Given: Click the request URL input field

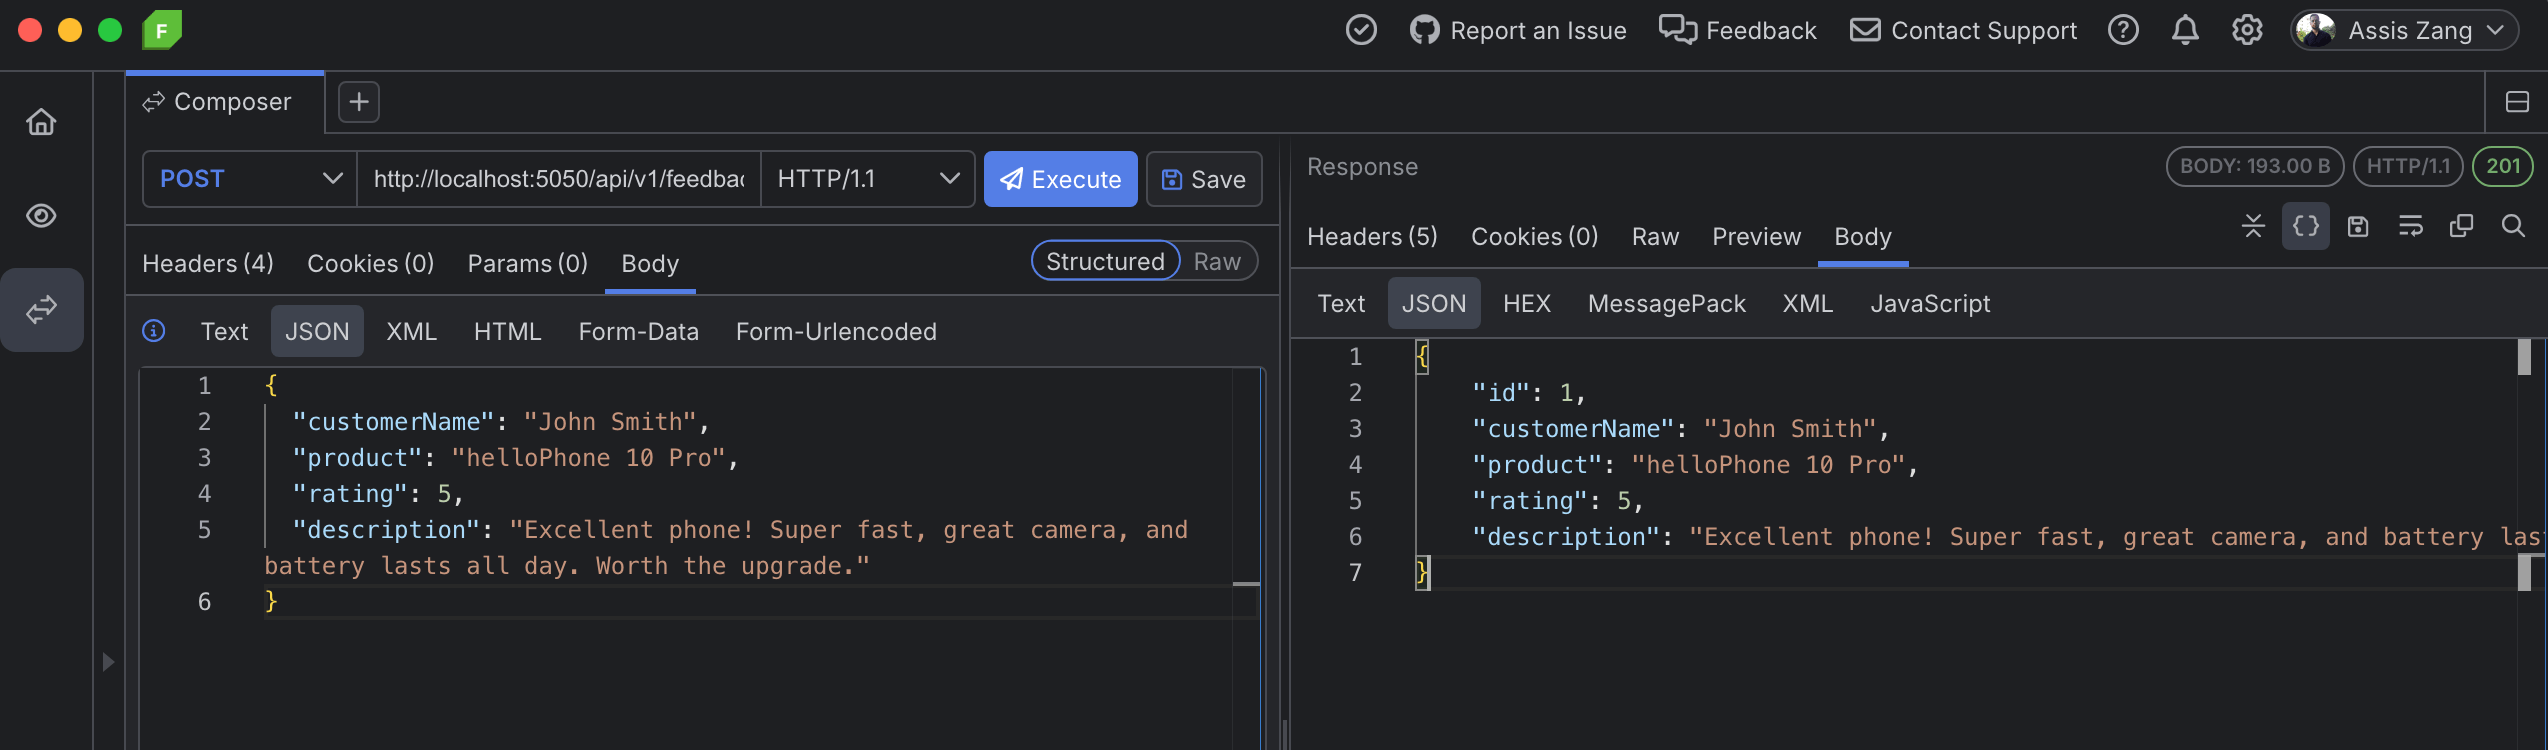Looking at the screenshot, I should (558, 179).
